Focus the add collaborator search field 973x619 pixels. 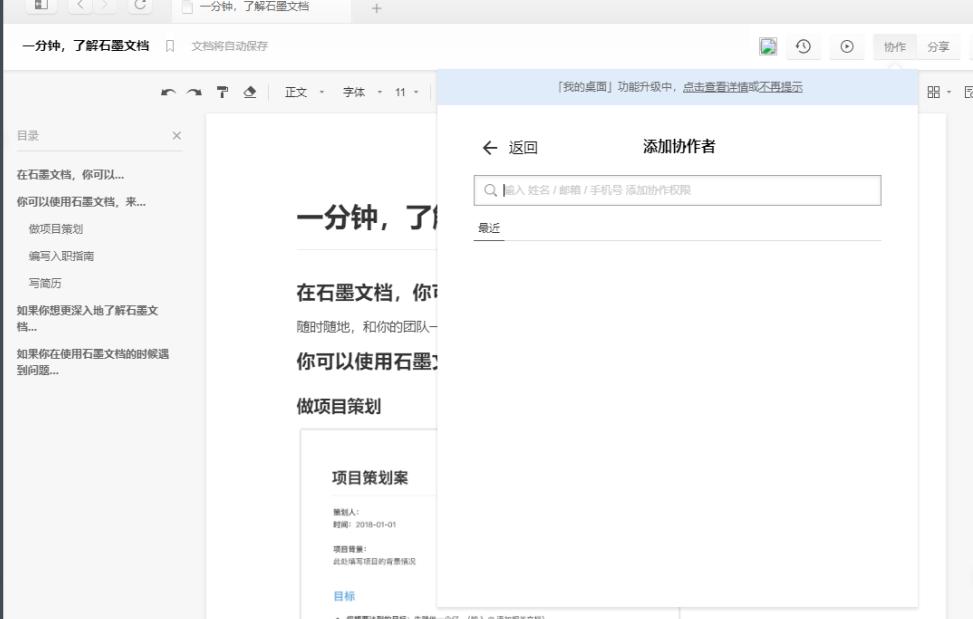pos(677,190)
